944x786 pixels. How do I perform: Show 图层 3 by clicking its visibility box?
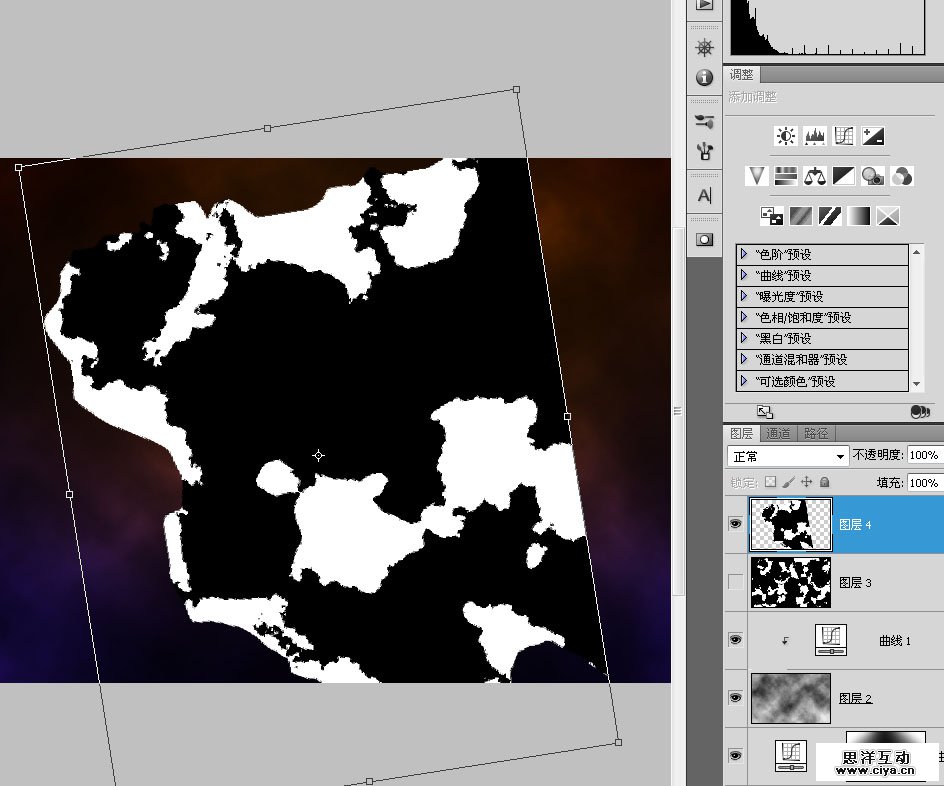pyautogui.click(x=736, y=582)
